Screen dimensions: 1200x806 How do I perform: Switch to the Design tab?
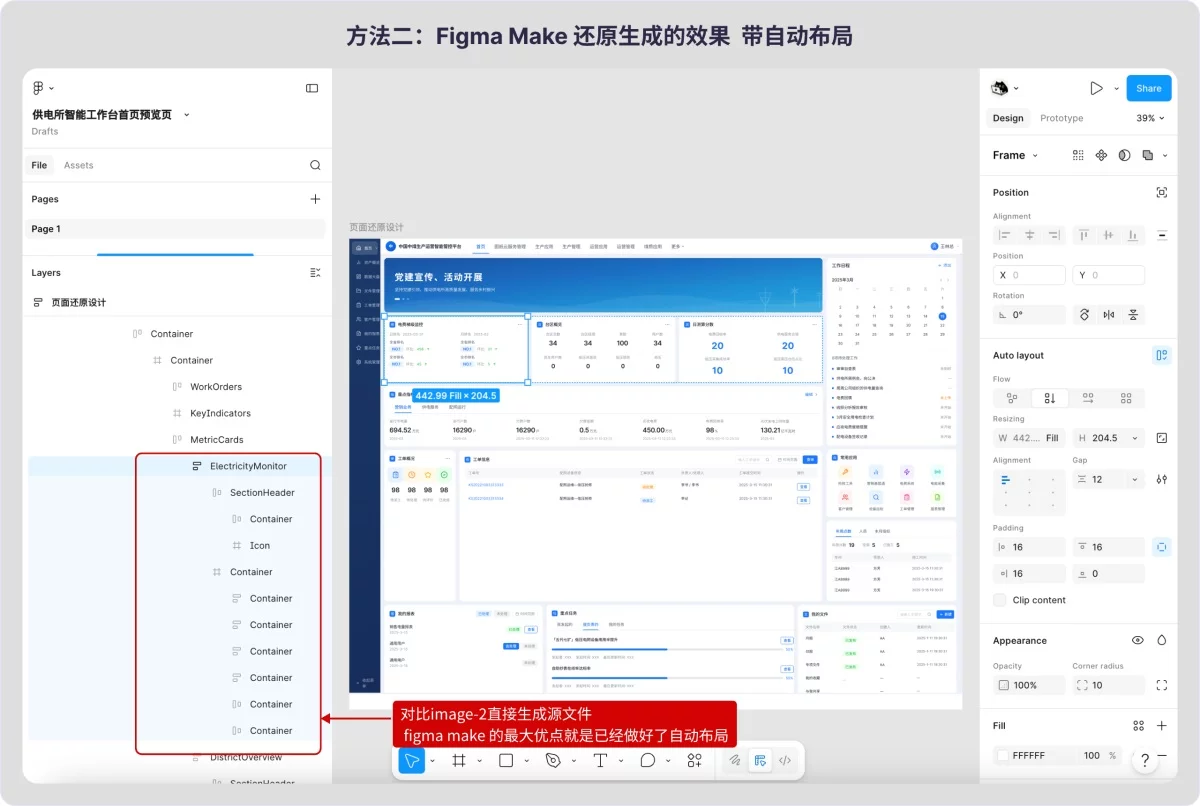[x=1008, y=118]
